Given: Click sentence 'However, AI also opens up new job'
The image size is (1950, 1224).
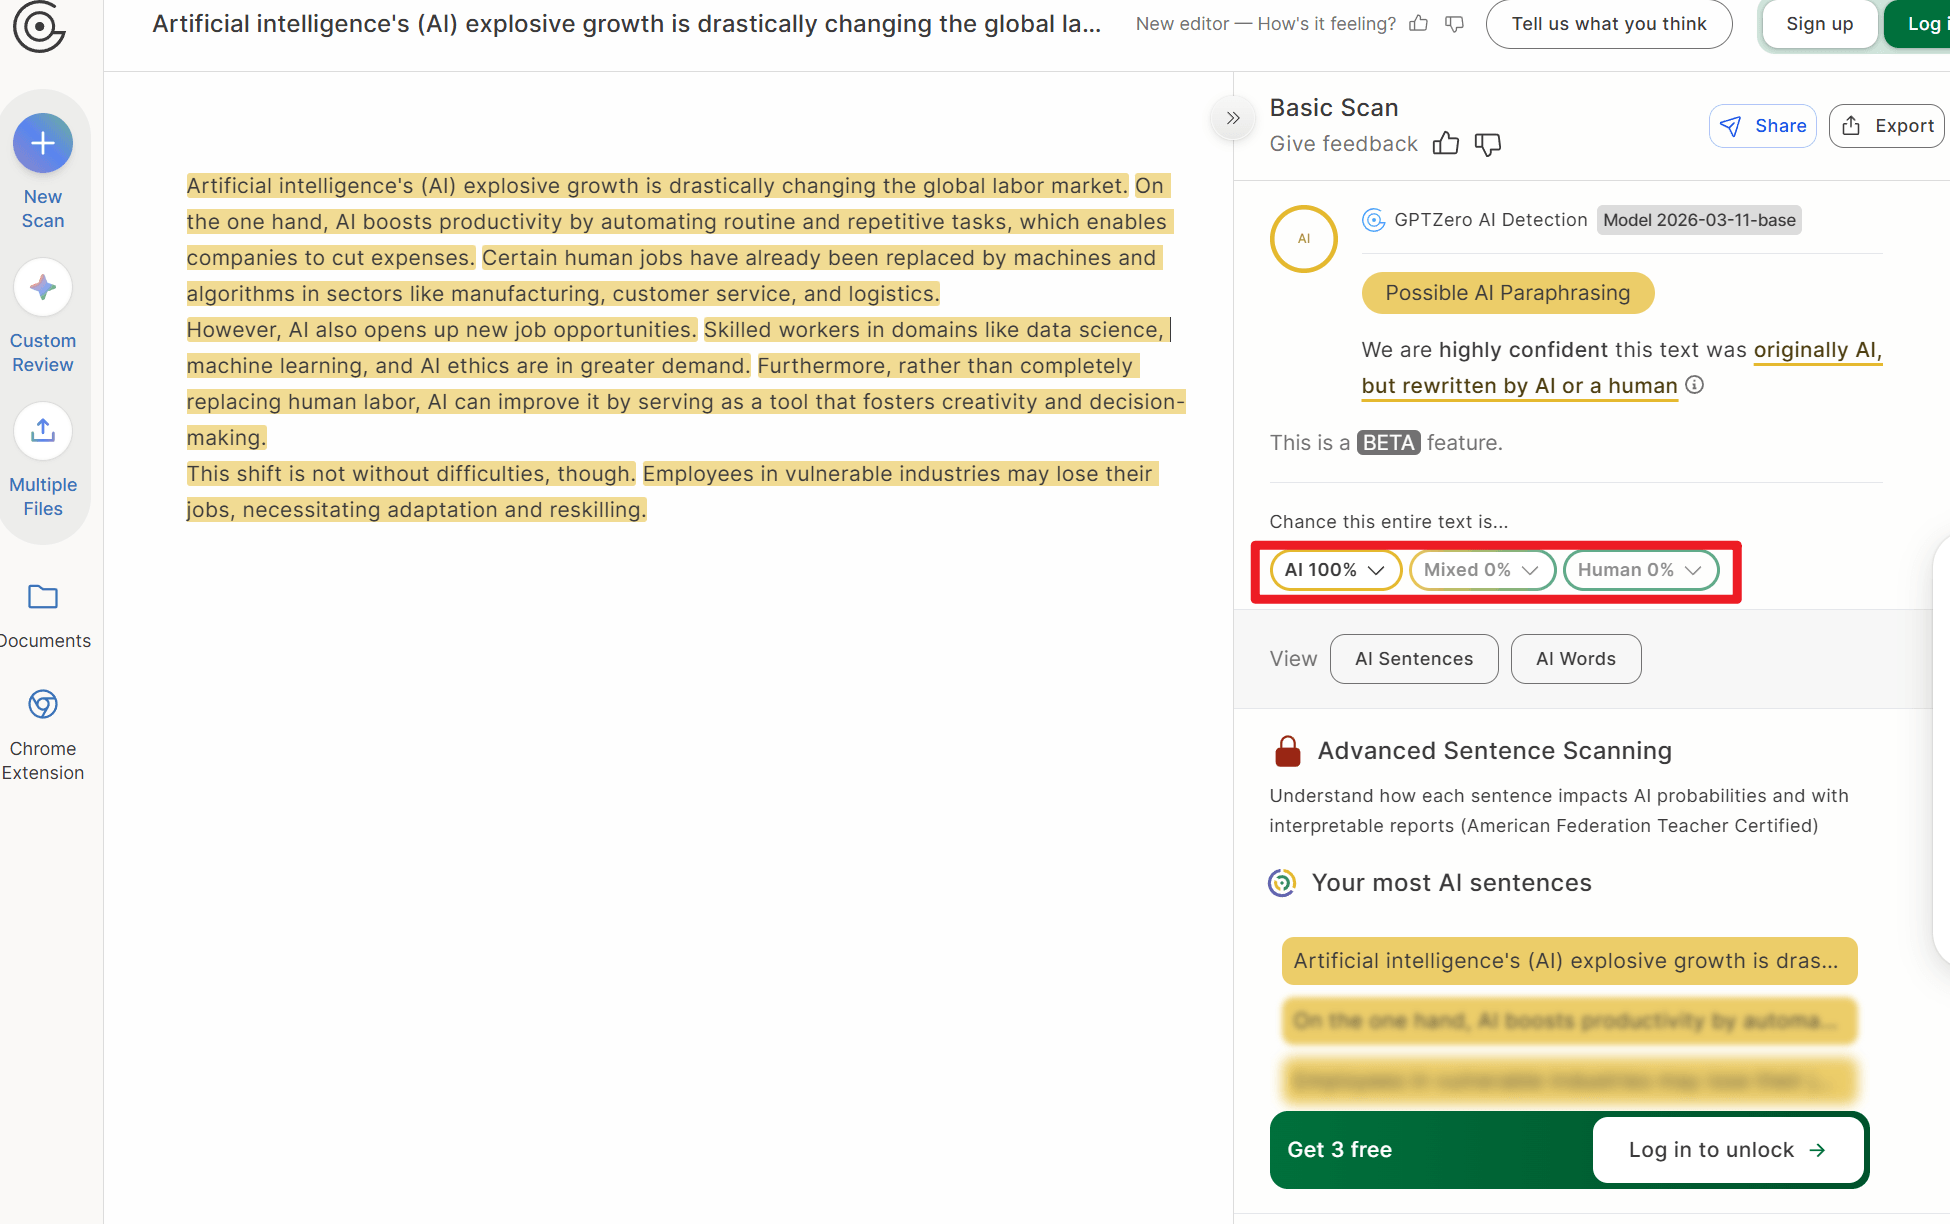Looking at the screenshot, I should tap(441, 330).
